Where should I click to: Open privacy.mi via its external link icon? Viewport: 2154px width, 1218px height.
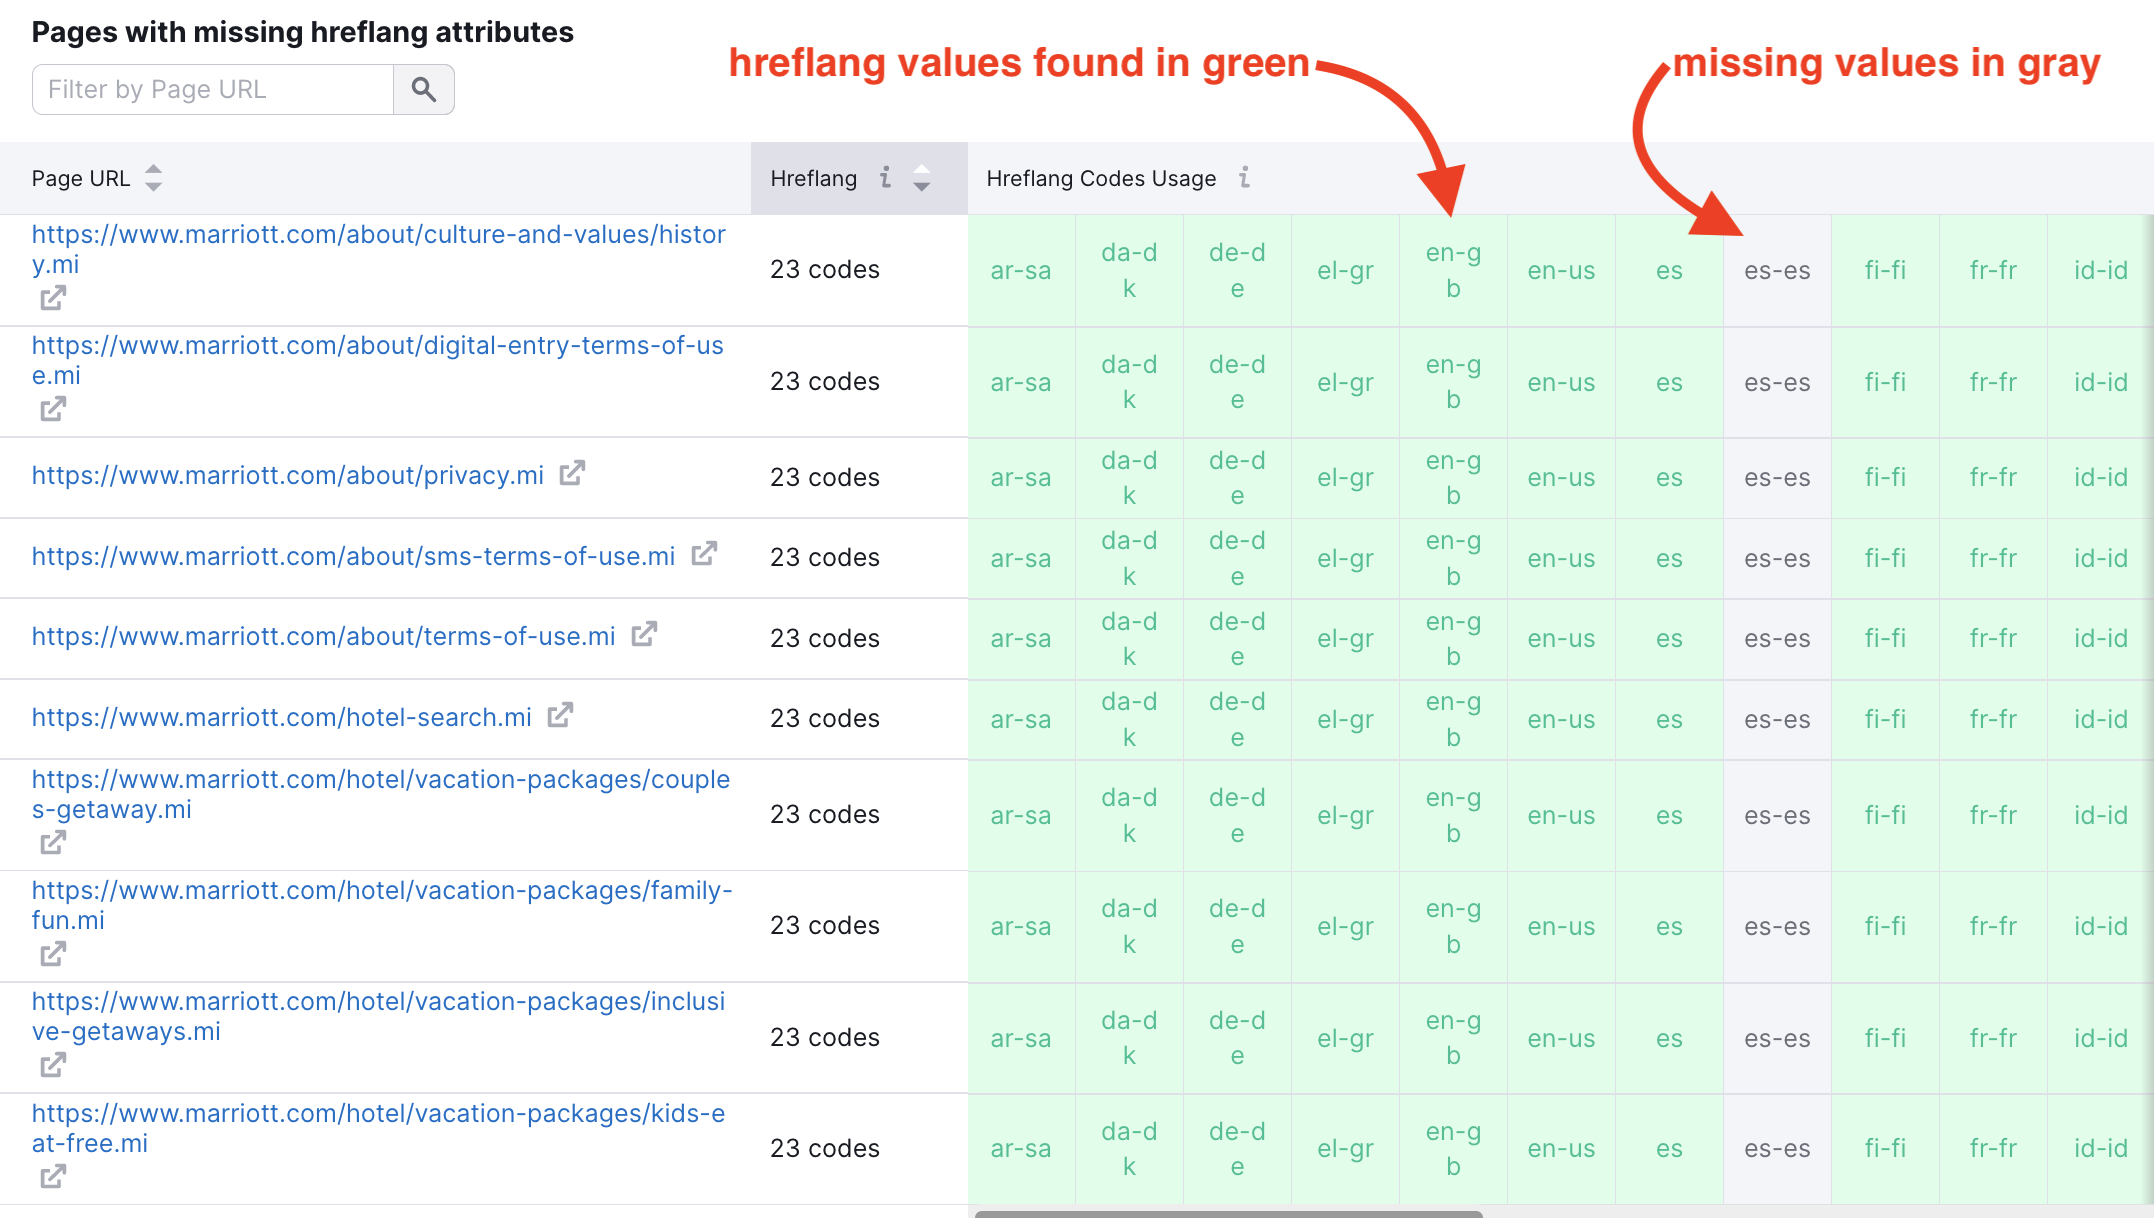(x=572, y=474)
